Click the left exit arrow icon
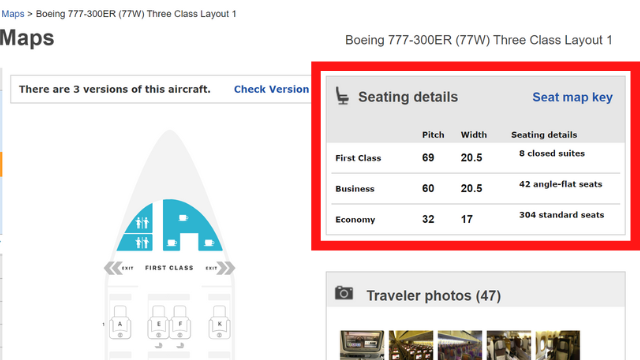 click(112, 268)
